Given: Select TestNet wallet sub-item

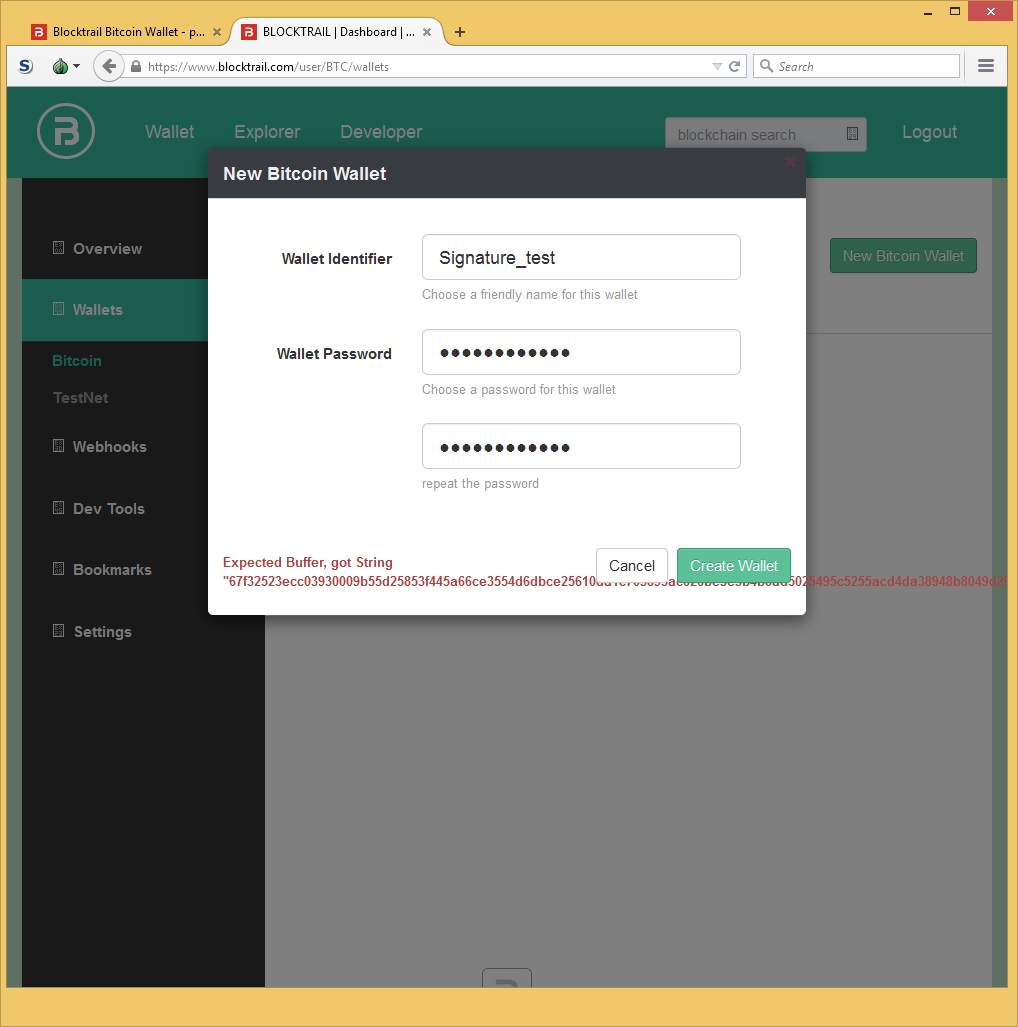Looking at the screenshot, I should point(81,398).
